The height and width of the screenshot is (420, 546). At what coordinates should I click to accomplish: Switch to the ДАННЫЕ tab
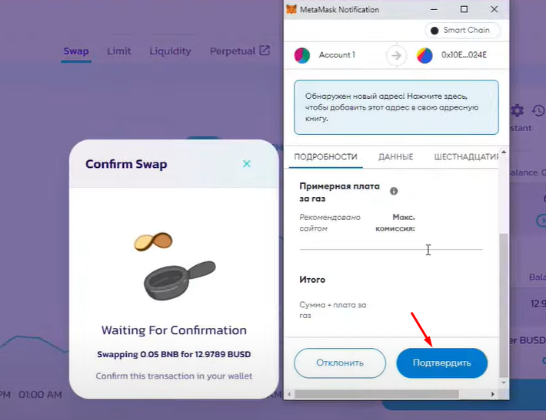(396, 157)
